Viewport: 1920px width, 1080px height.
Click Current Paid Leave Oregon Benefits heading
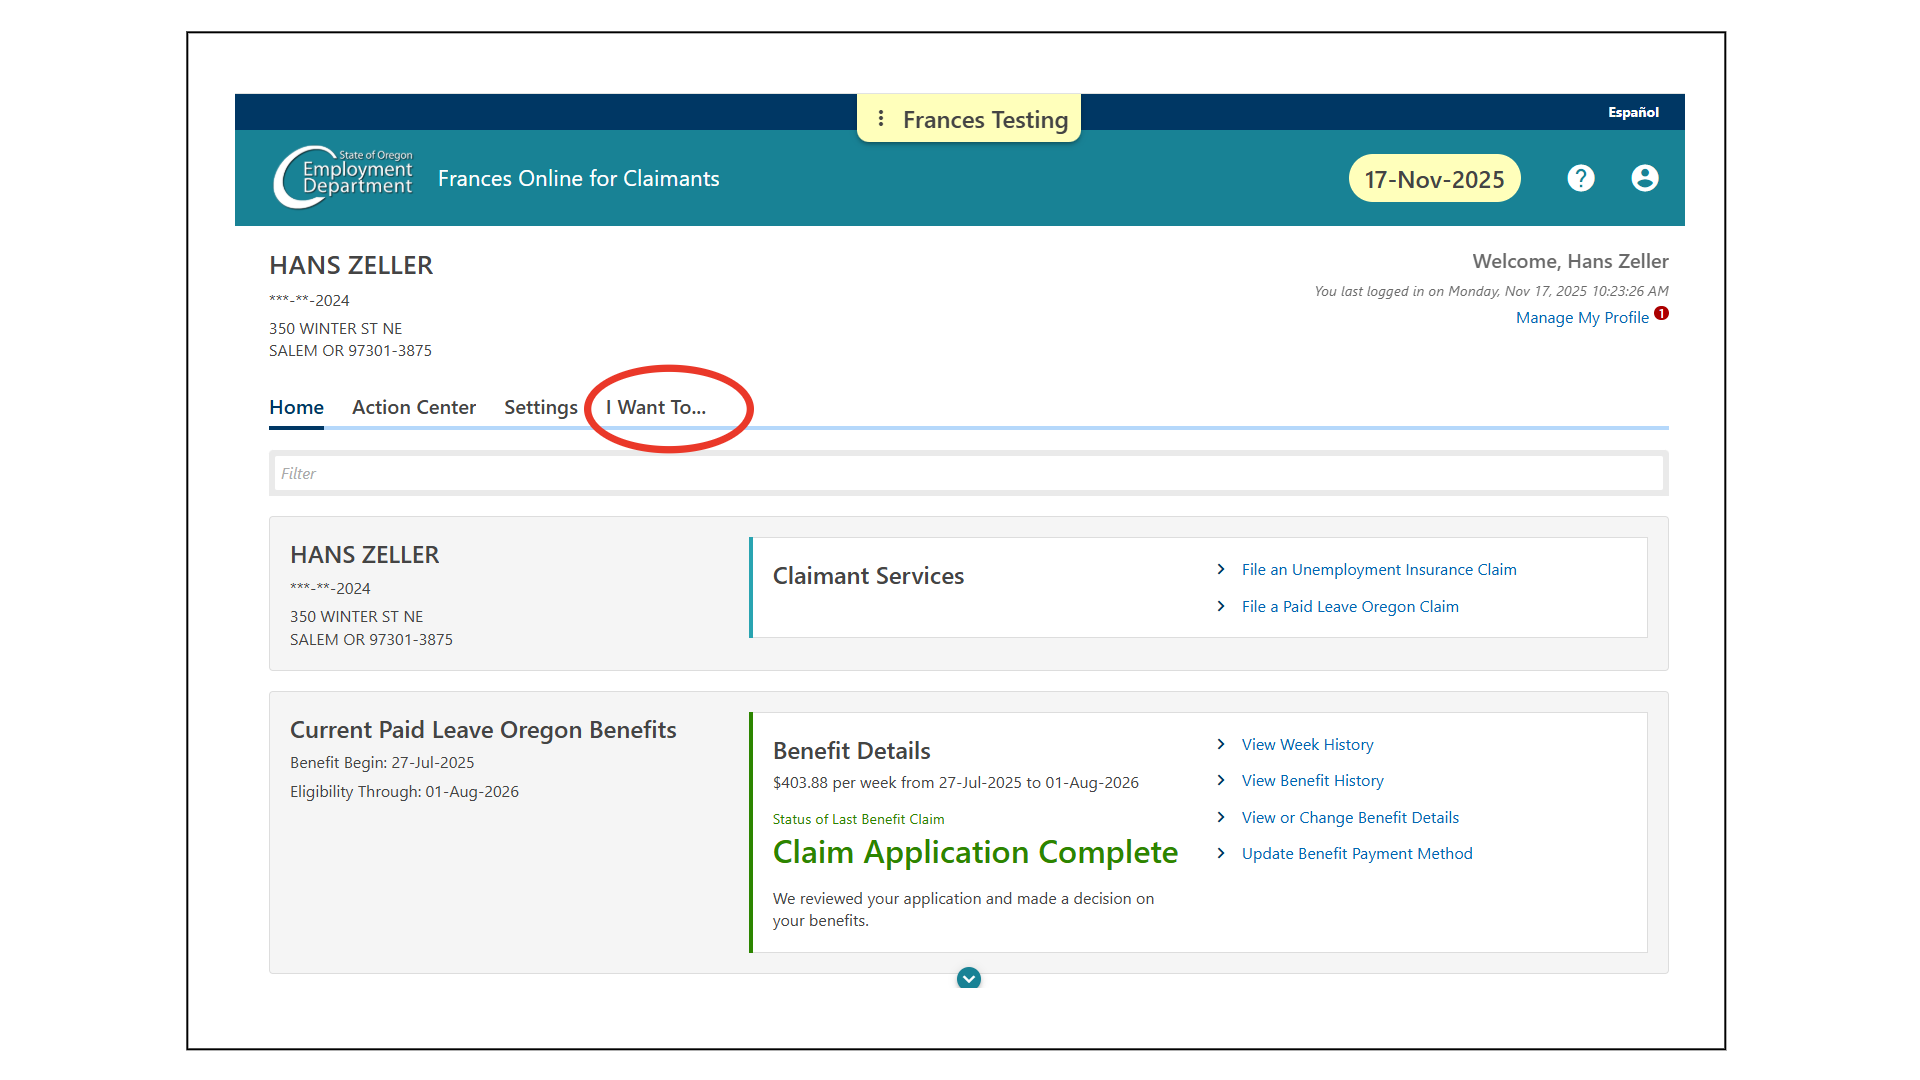[x=483, y=729]
